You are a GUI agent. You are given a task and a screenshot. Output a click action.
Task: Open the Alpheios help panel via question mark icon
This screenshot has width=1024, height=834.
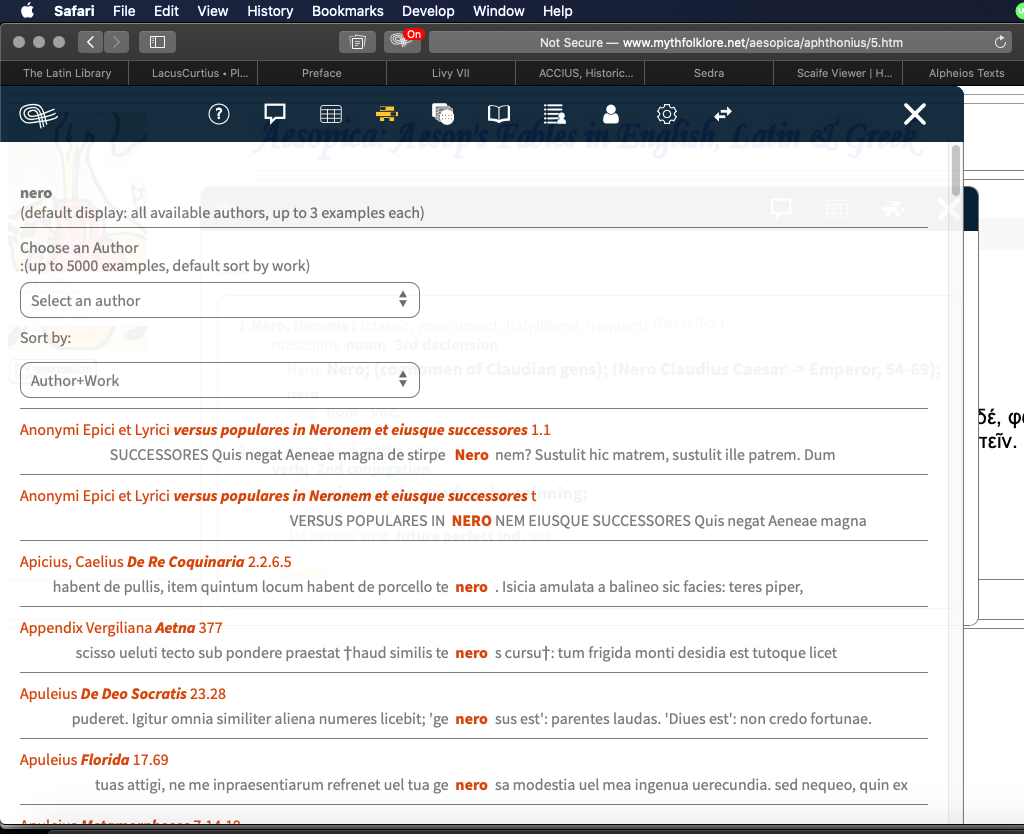point(218,114)
